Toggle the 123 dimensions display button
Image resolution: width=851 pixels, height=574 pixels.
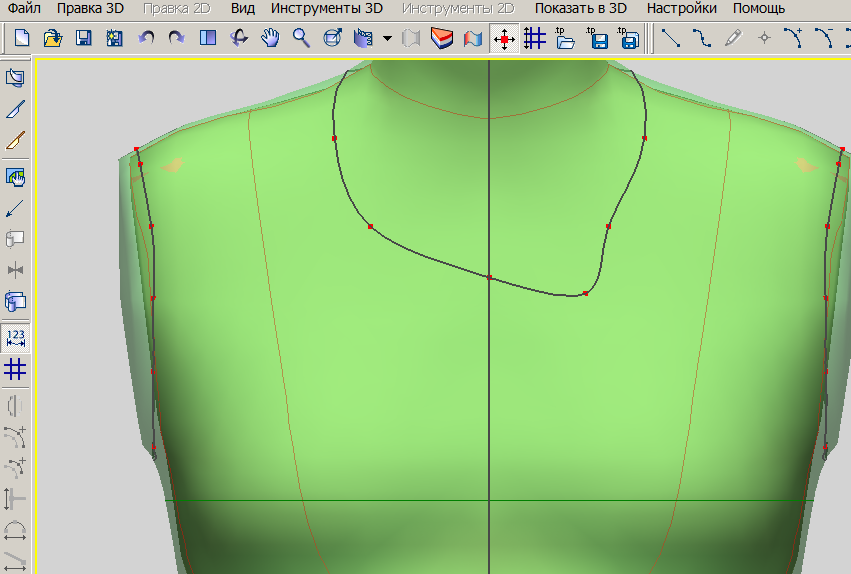(15, 337)
